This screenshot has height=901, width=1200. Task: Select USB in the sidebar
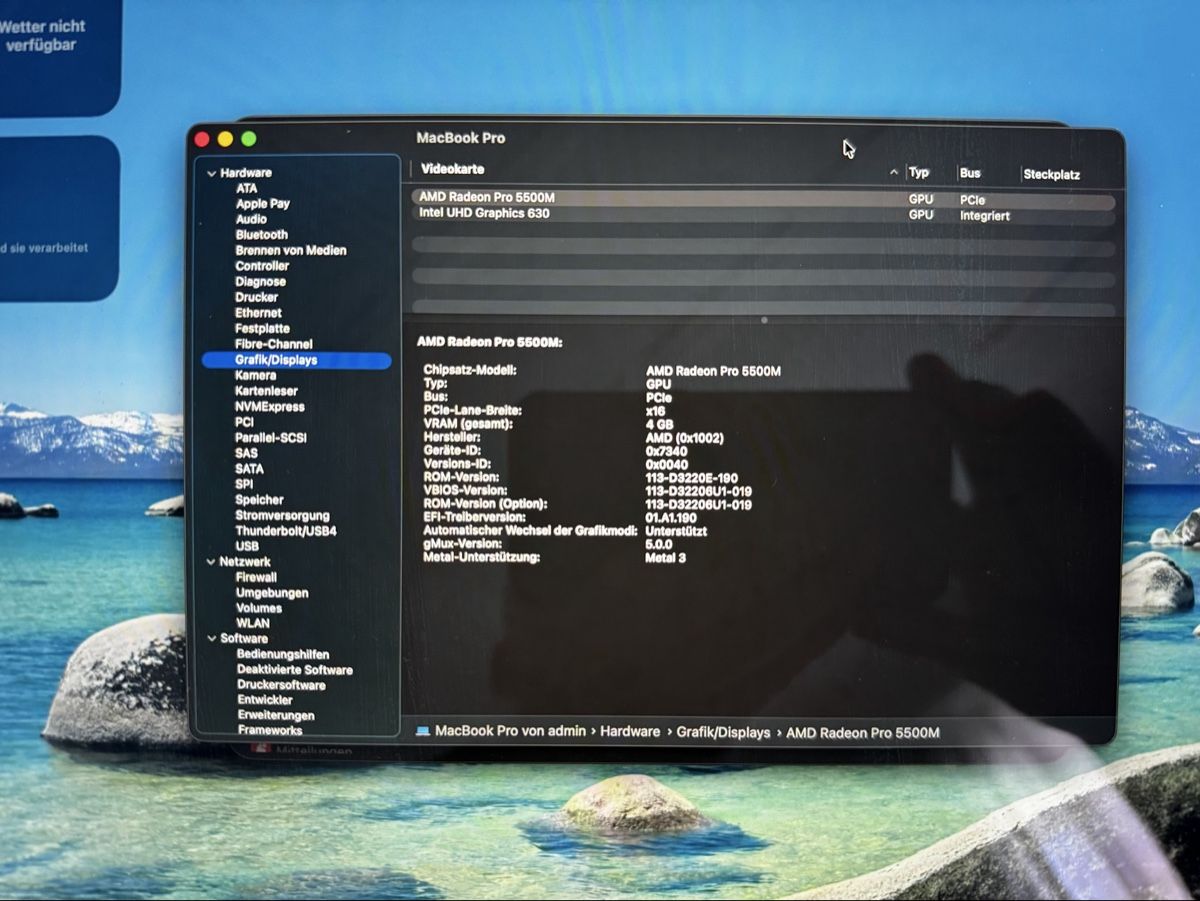[x=247, y=547]
